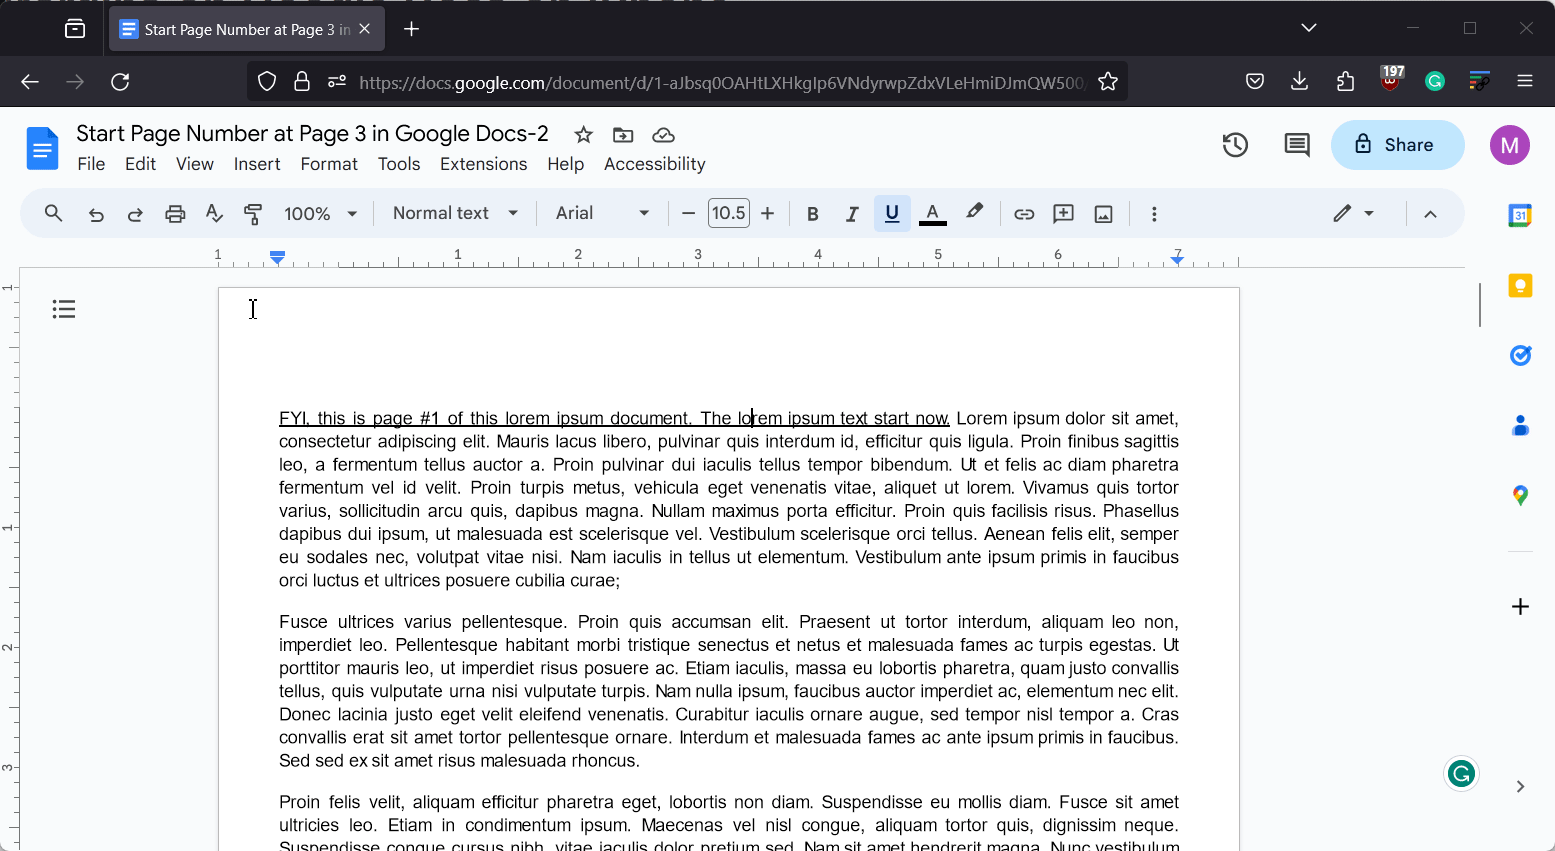Add a comment using toolbar icon
This screenshot has height=851, width=1555.
(1063, 214)
